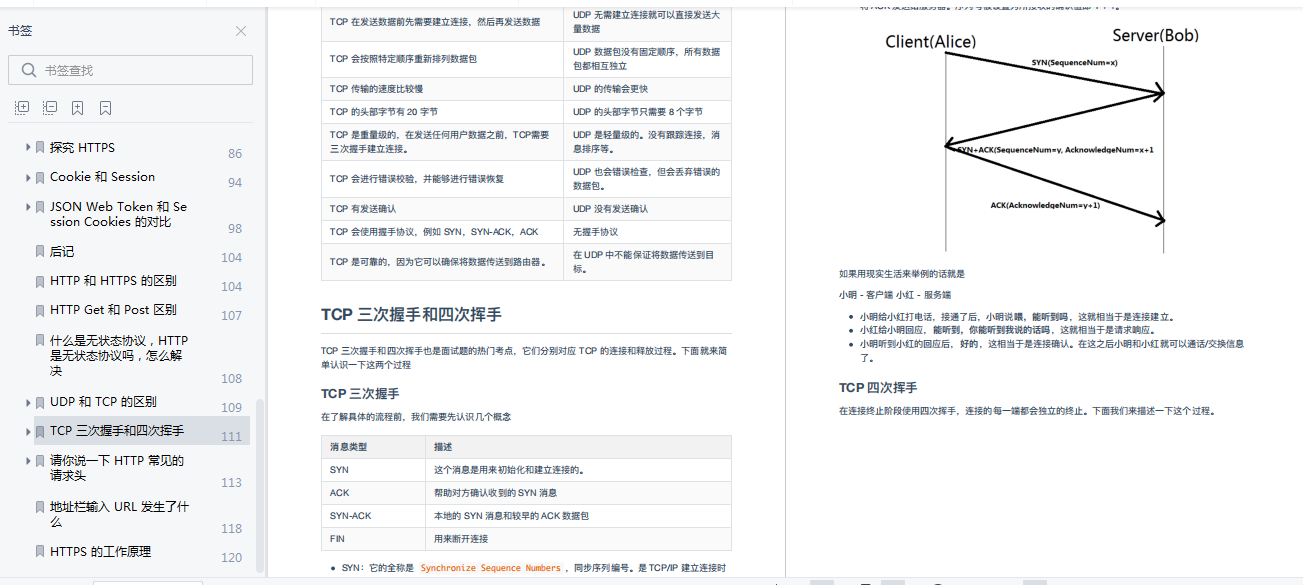Click the TCP 三次握手 subheading

pos(360,393)
